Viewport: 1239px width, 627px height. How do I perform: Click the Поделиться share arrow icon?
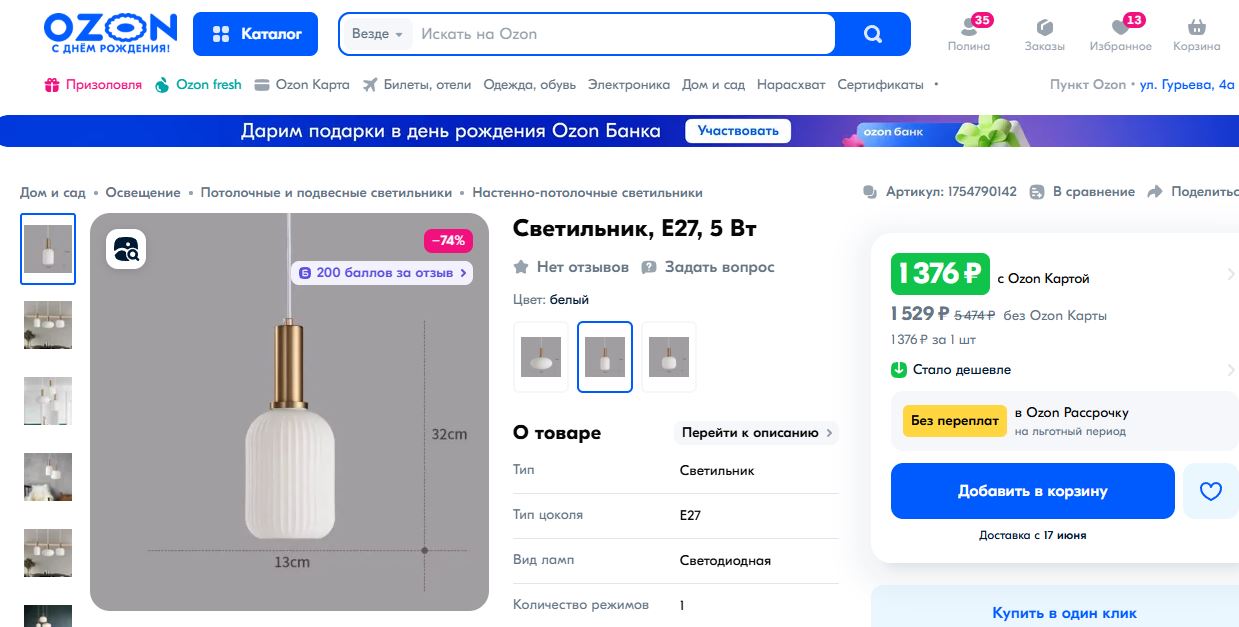click(x=1155, y=192)
